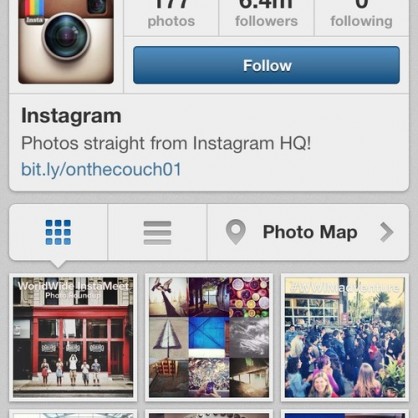
Task: Open the nine-photo collage thumbnail
Action: tap(209, 337)
